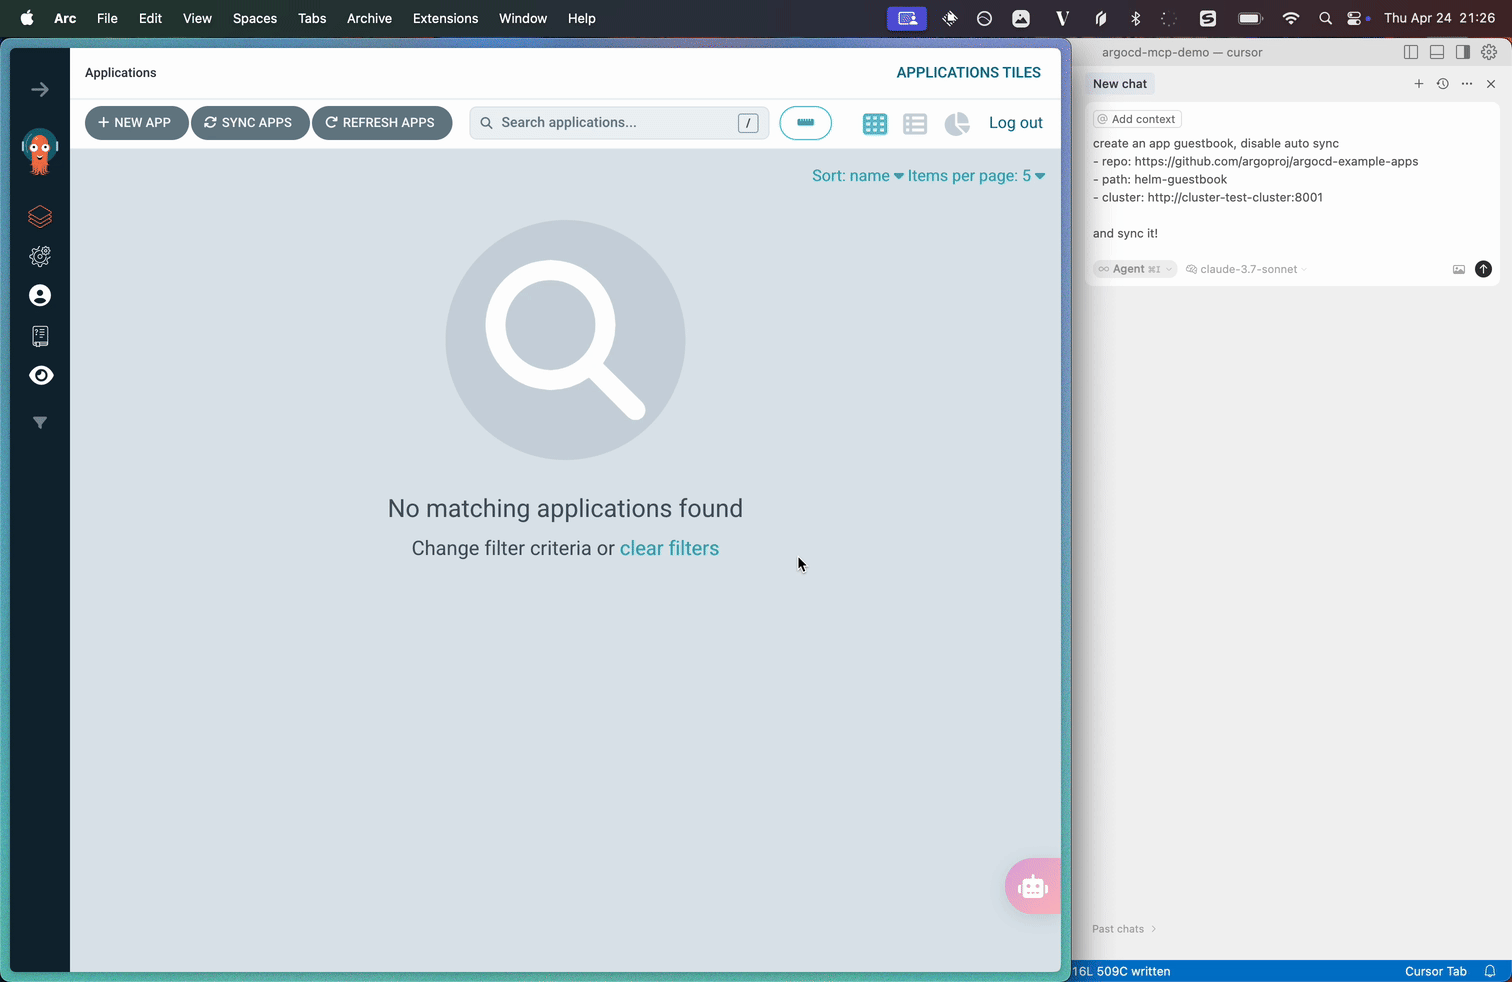Open the claude-3.7-sonnet model selector

pyautogui.click(x=1247, y=269)
